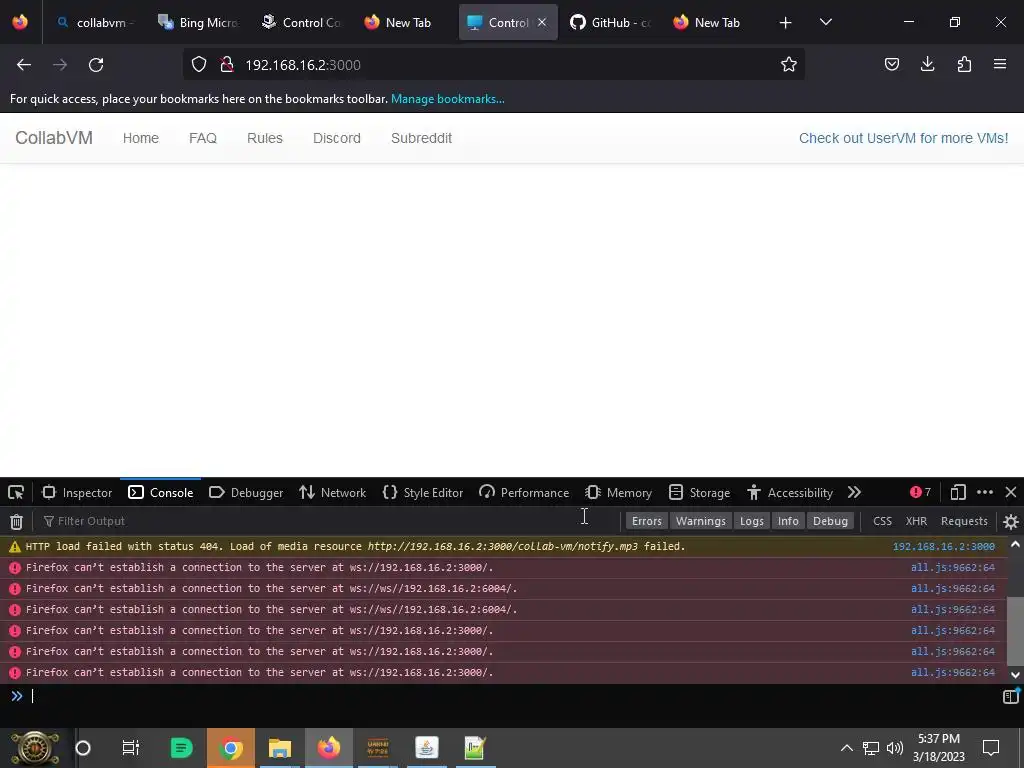This screenshot has height=768, width=1024.
Task: Open the Extensions puzzle icon
Action: coord(964,64)
